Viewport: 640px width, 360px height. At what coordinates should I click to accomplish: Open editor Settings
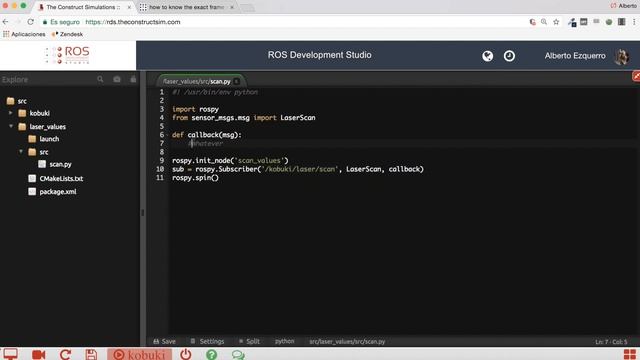point(207,341)
